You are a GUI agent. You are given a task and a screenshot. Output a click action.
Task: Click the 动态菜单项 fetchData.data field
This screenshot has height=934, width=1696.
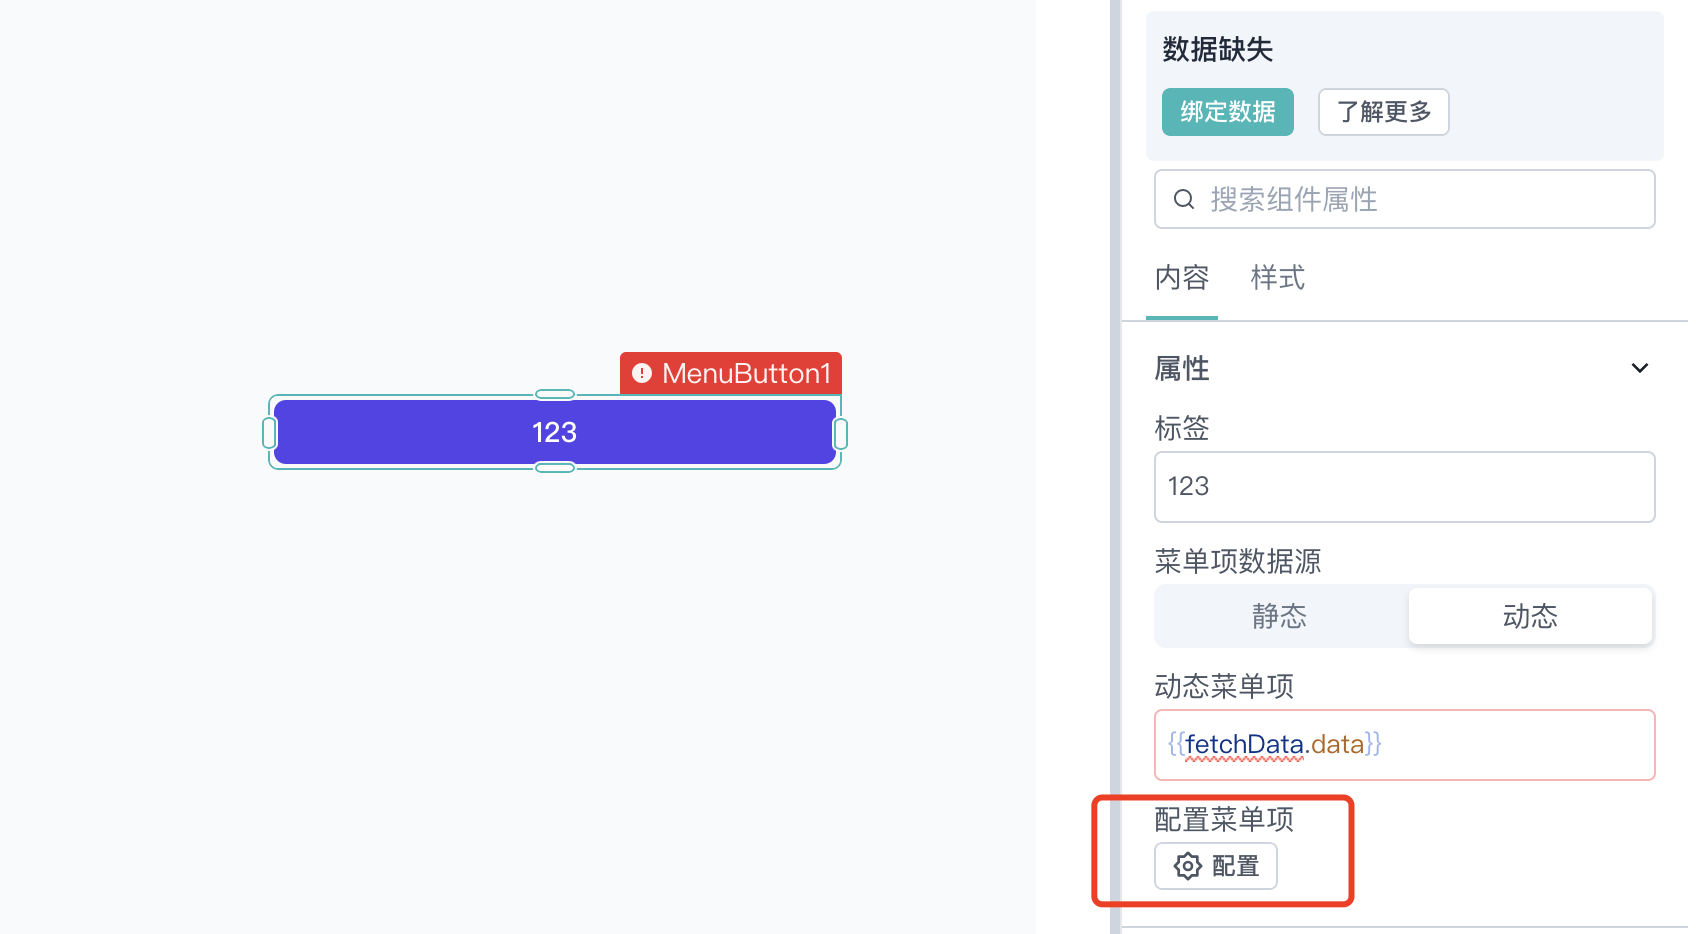pyautogui.click(x=1405, y=745)
